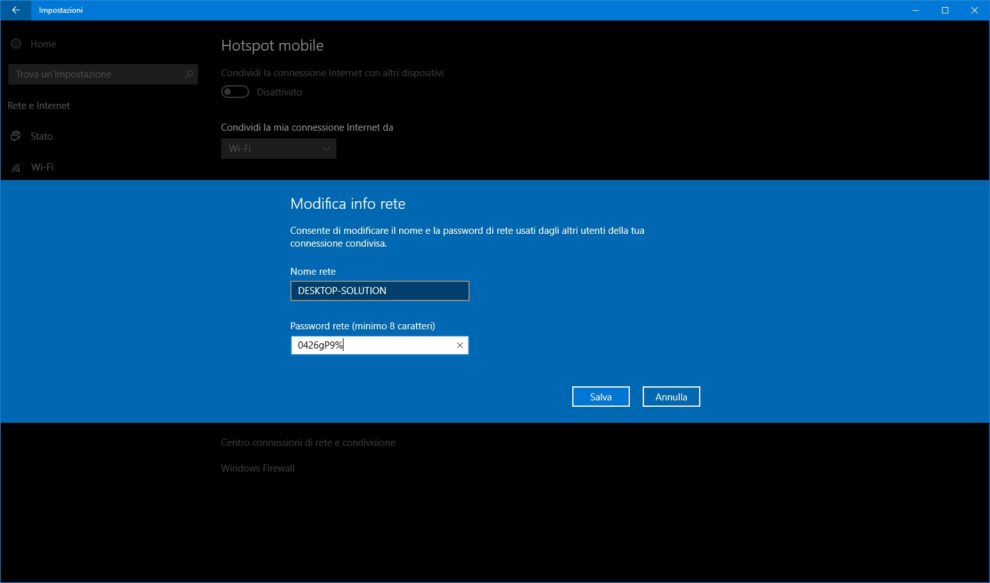Open Centro connessioni di rete e condivisione
Screen dimensions: 990x583
(x=308, y=442)
